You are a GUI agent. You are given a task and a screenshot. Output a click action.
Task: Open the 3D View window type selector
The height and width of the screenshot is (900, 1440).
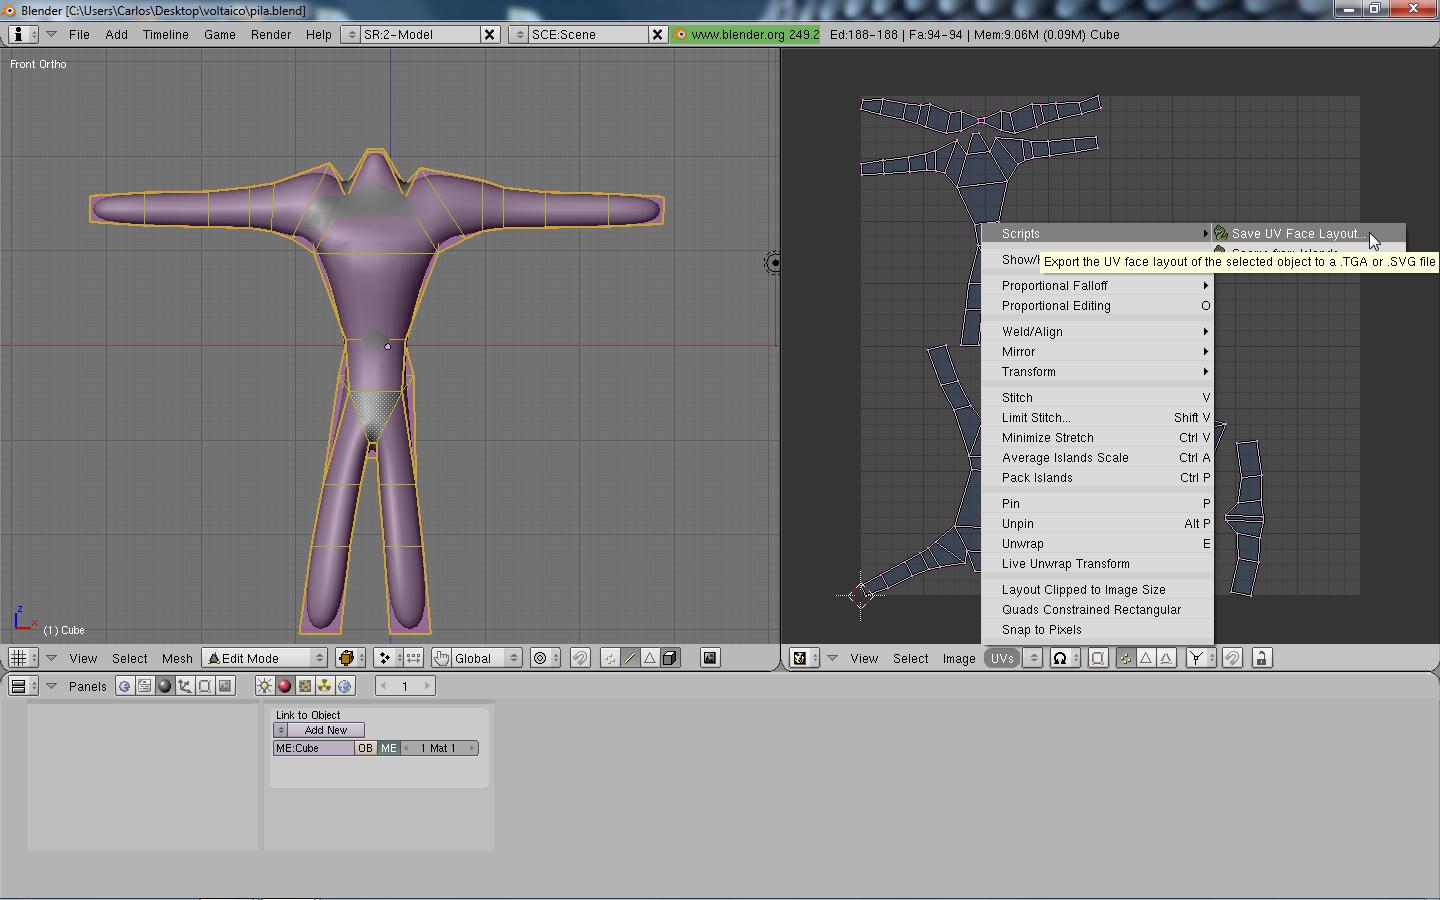point(23,658)
